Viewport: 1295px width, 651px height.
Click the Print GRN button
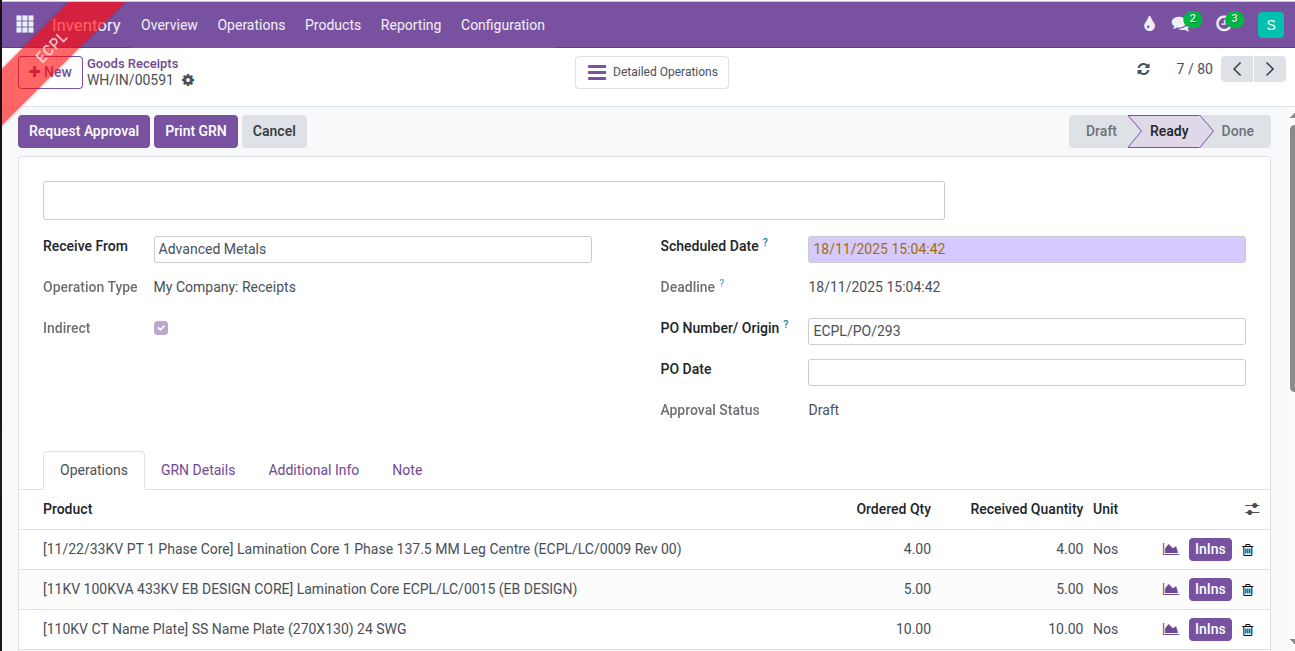196,131
